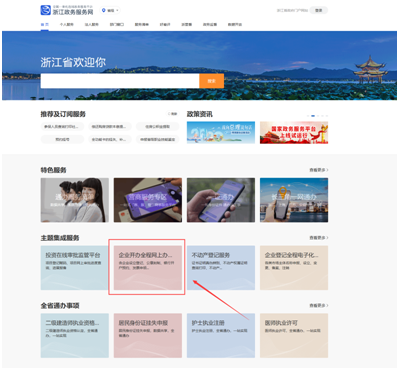Open the 营商服务专区 featured card
Screen dimensions: 399x370
[148, 200]
